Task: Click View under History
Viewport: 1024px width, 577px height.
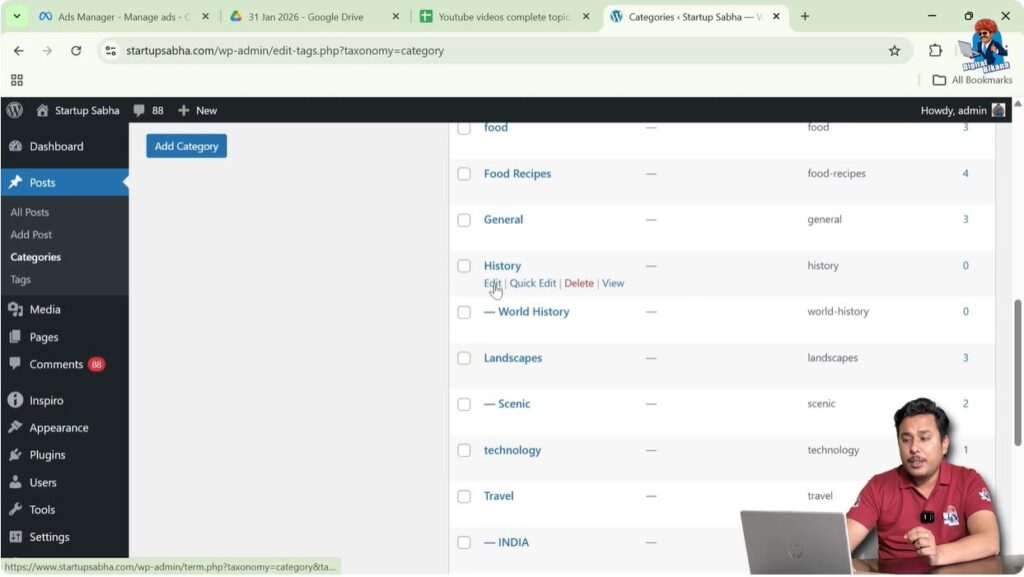Action: [x=613, y=283]
